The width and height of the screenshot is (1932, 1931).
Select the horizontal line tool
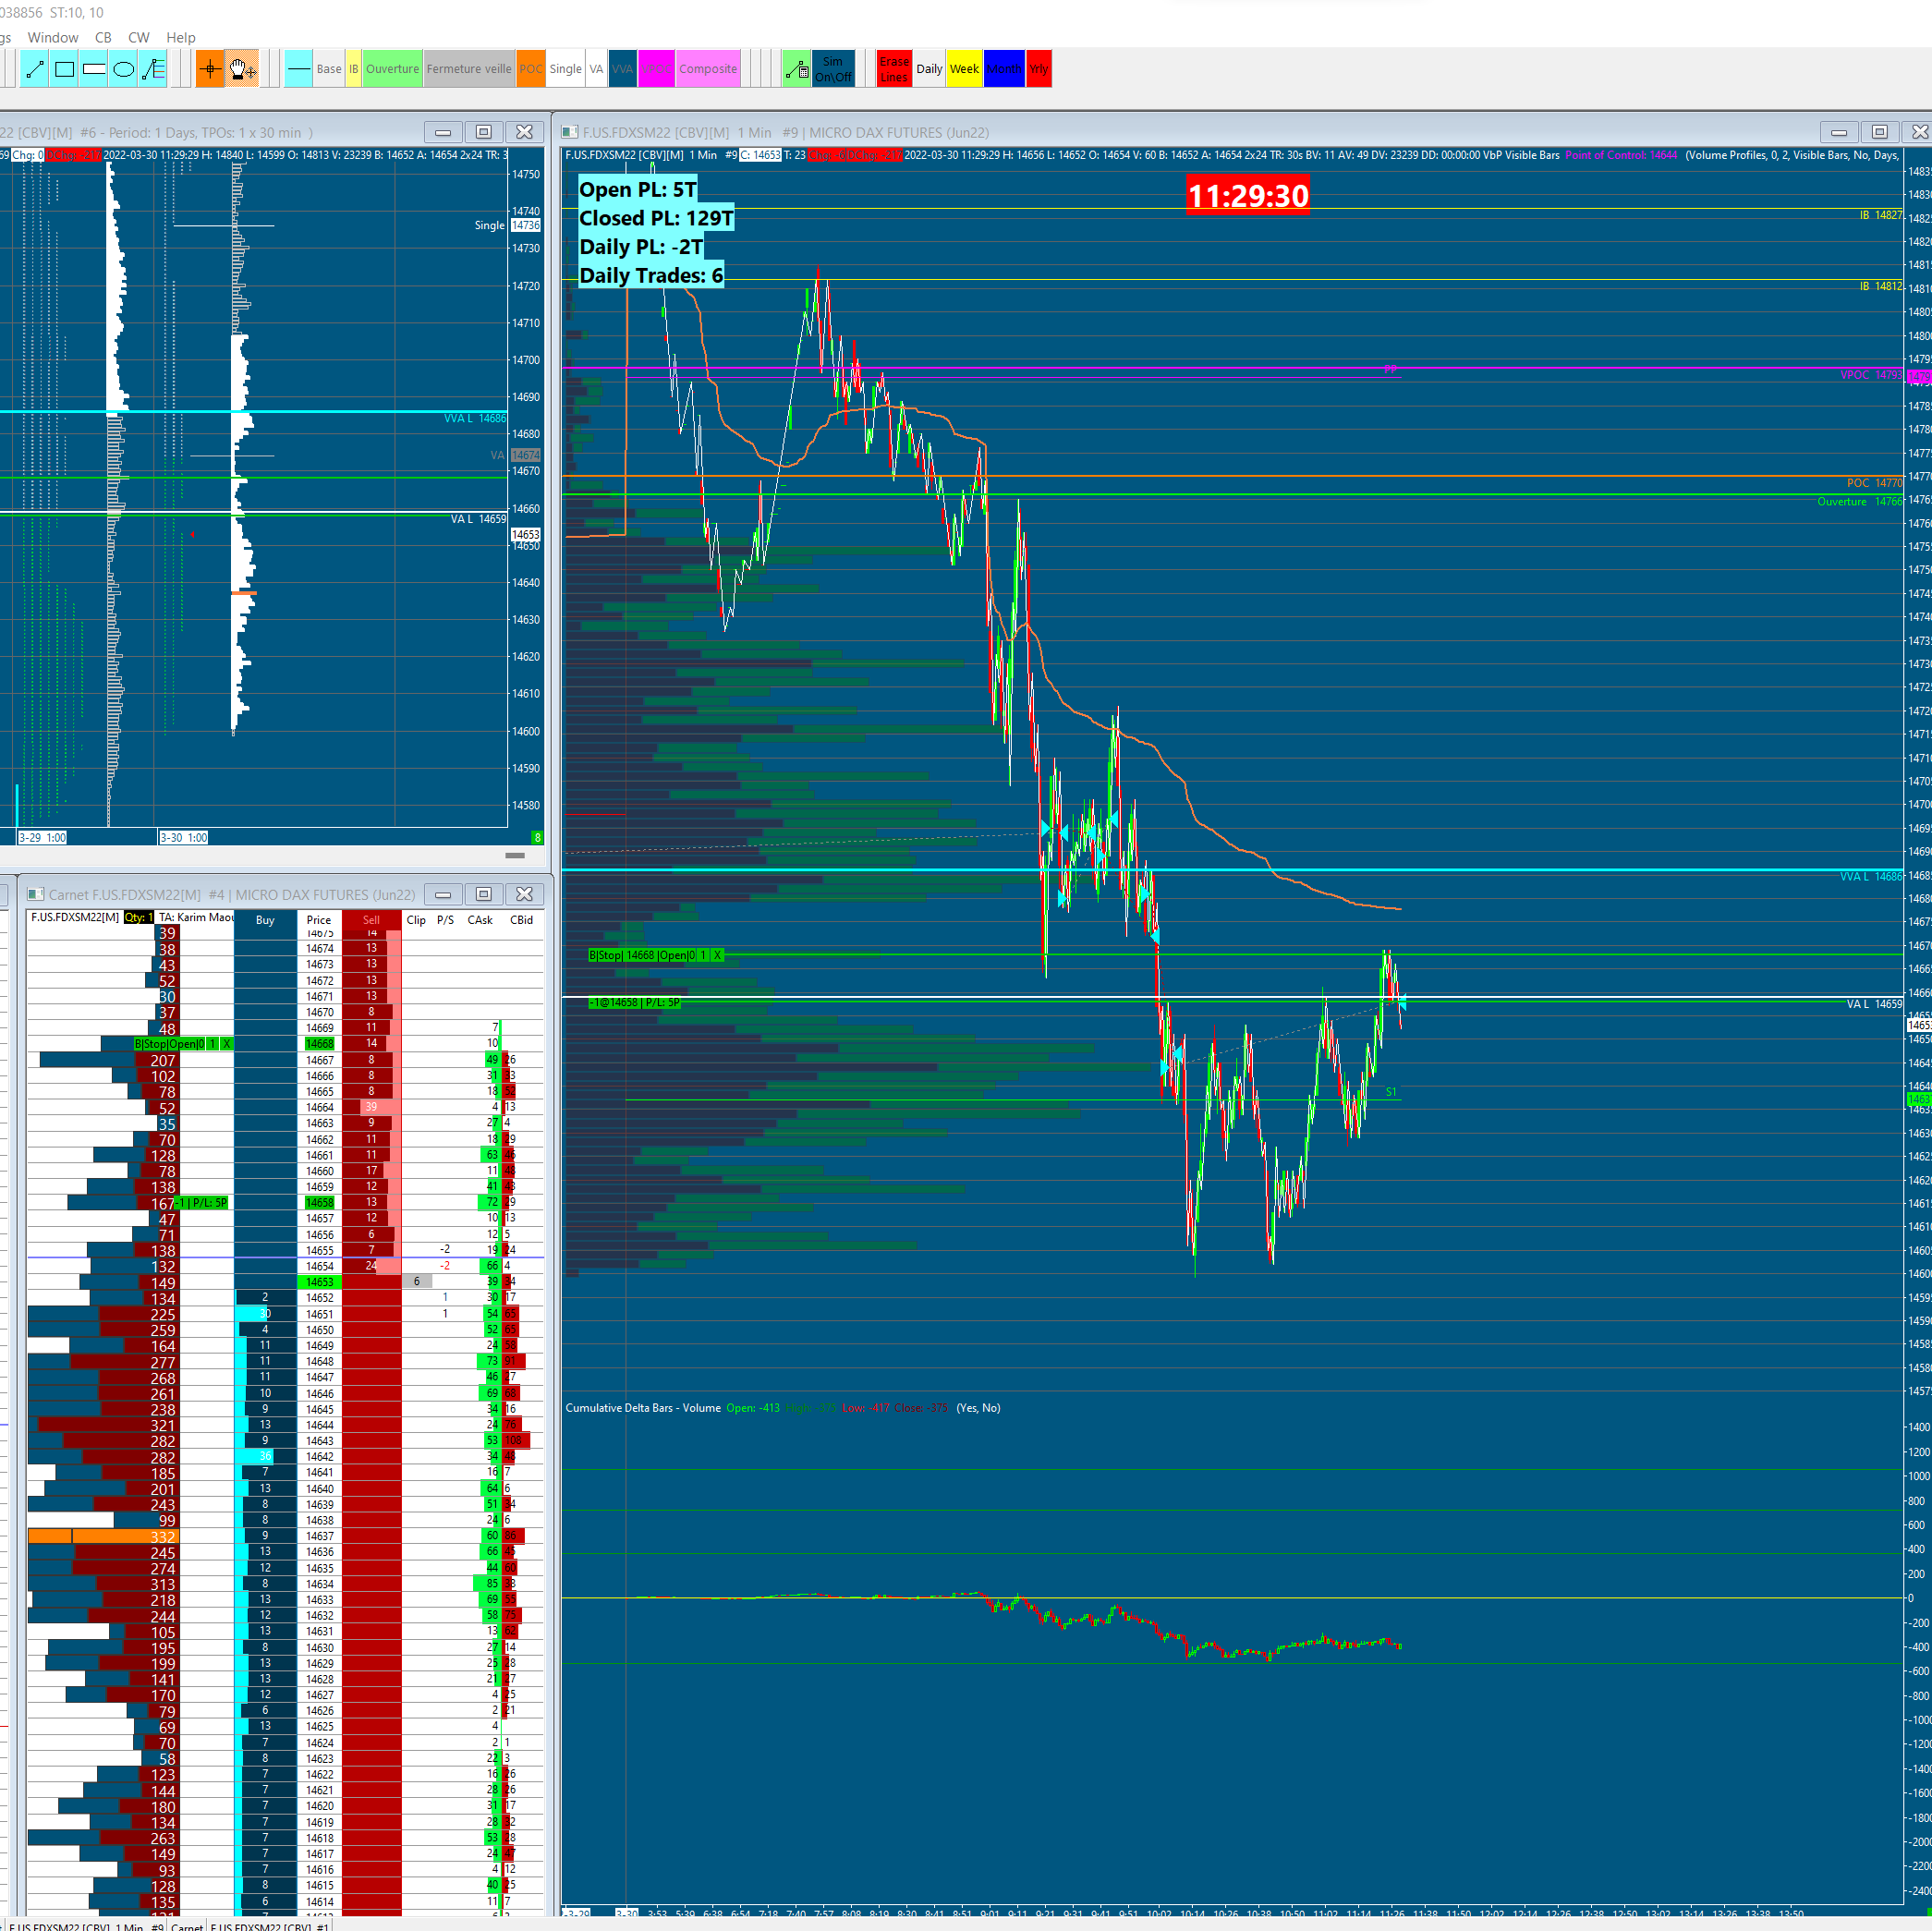(298, 69)
